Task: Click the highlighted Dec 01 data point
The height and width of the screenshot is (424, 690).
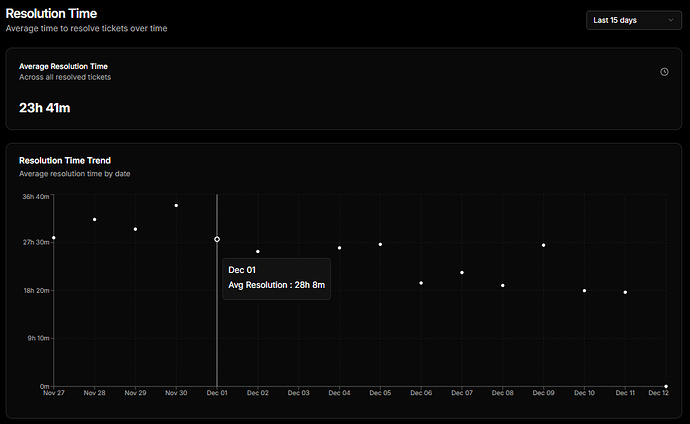Action: 217,239
